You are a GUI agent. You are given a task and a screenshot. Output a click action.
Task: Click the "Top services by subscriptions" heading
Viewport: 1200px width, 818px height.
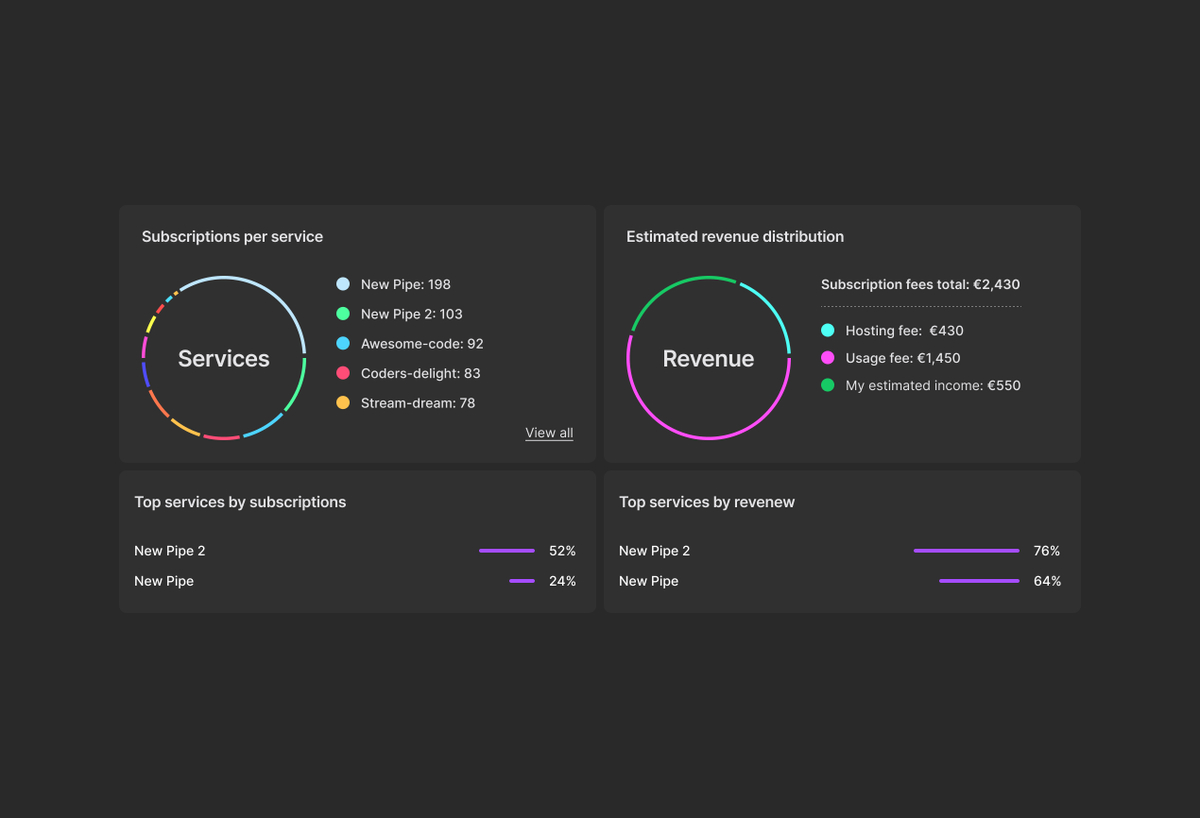pyautogui.click(x=240, y=502)
